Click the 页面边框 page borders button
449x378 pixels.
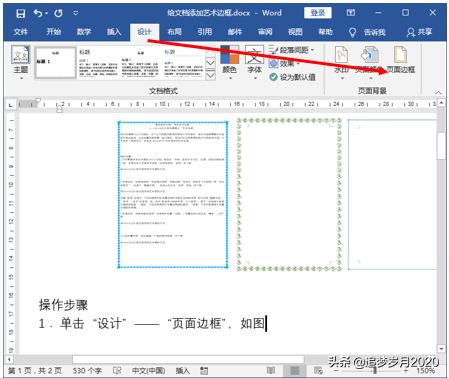tap(401, 61)
